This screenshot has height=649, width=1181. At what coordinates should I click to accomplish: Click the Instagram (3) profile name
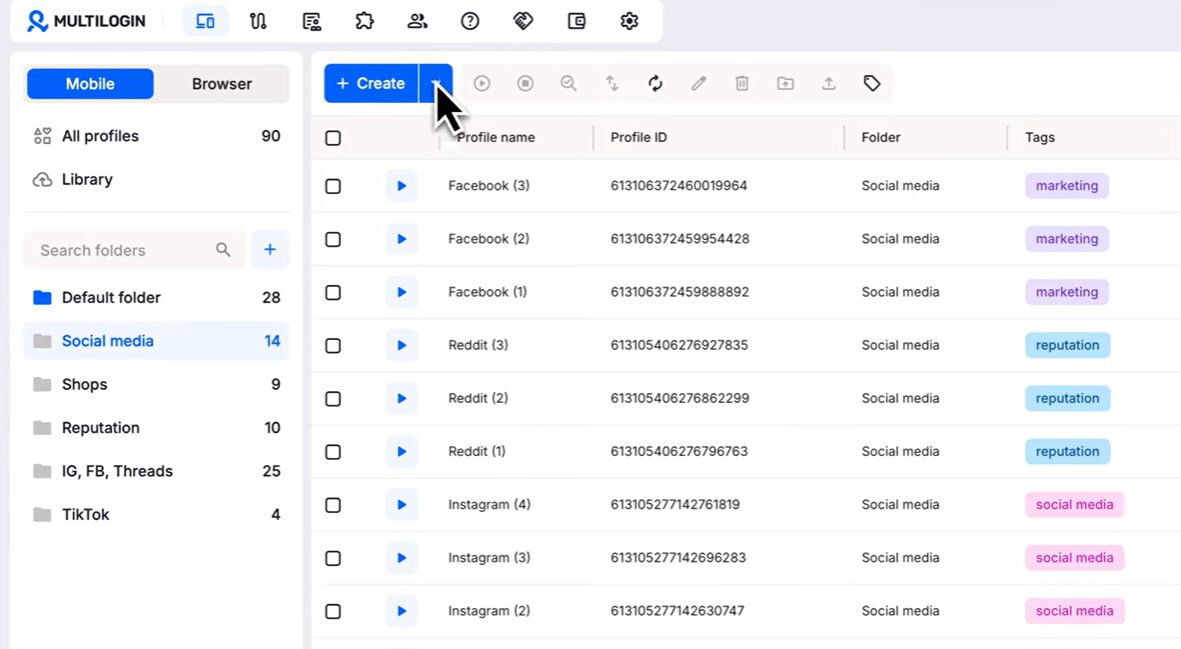489,558
